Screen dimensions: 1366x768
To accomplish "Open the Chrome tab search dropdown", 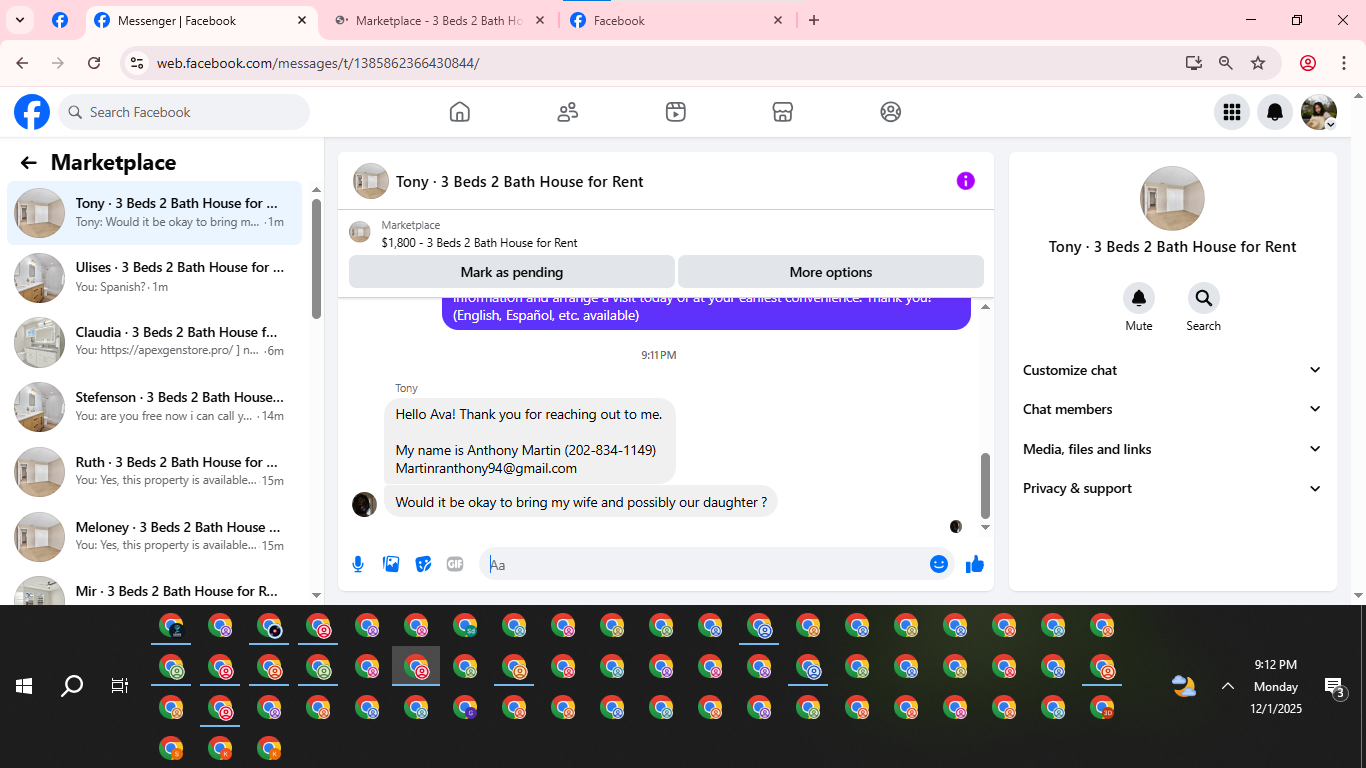I will (x=19, y=20).
